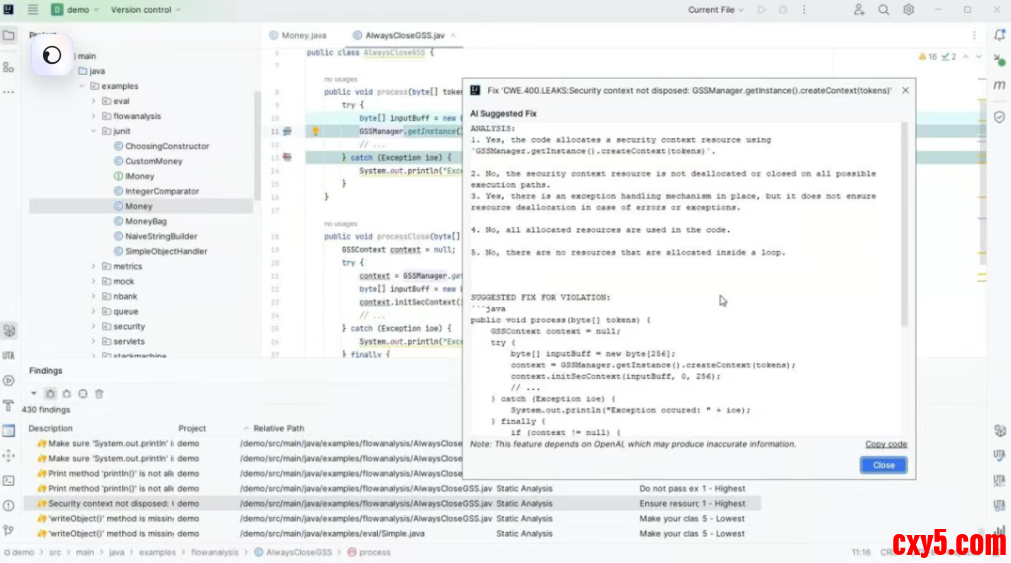This screenshot has height=563, width=1011.
Task: Expand the 'security' package folder
Action: click(94, 326)
